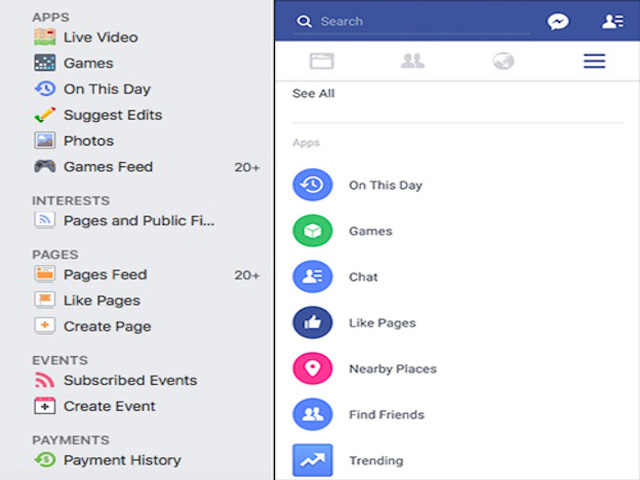Click the Like Pages flag icon
This screenshot has width=640, height=480.
[45, 300]
